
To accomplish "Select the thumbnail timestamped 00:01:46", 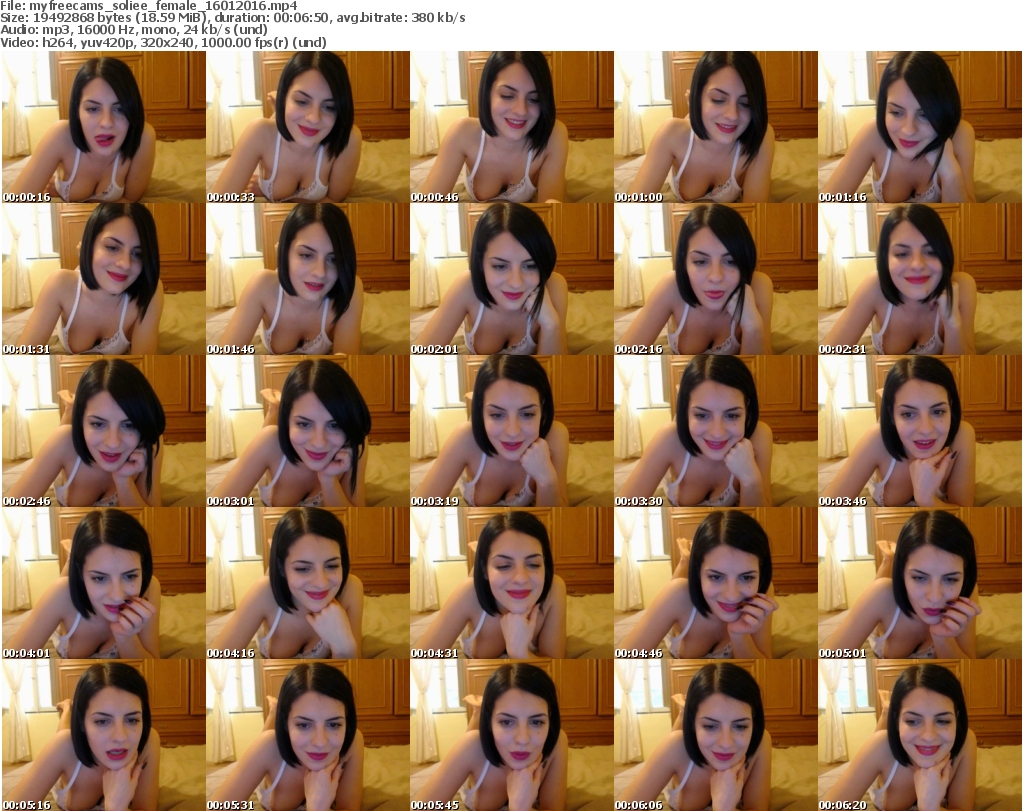I will point(308,279).
